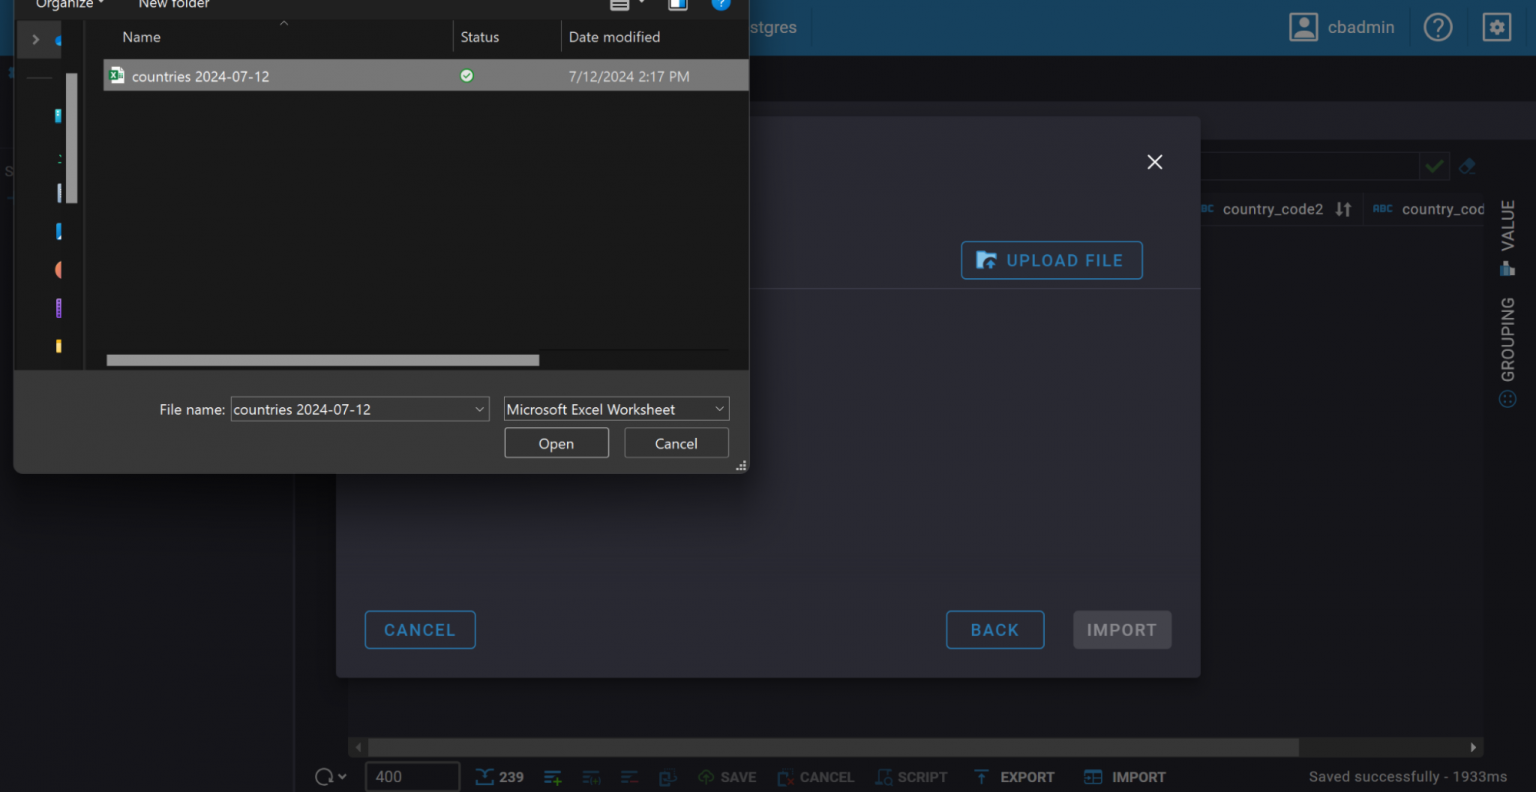
Task: Click IMPORT in the bottom toolbar
Action: (1125, 777)
